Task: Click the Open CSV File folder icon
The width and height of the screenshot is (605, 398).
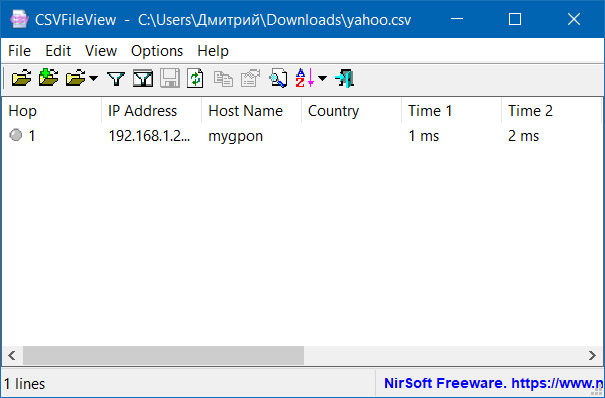Action: coord(22,78)
